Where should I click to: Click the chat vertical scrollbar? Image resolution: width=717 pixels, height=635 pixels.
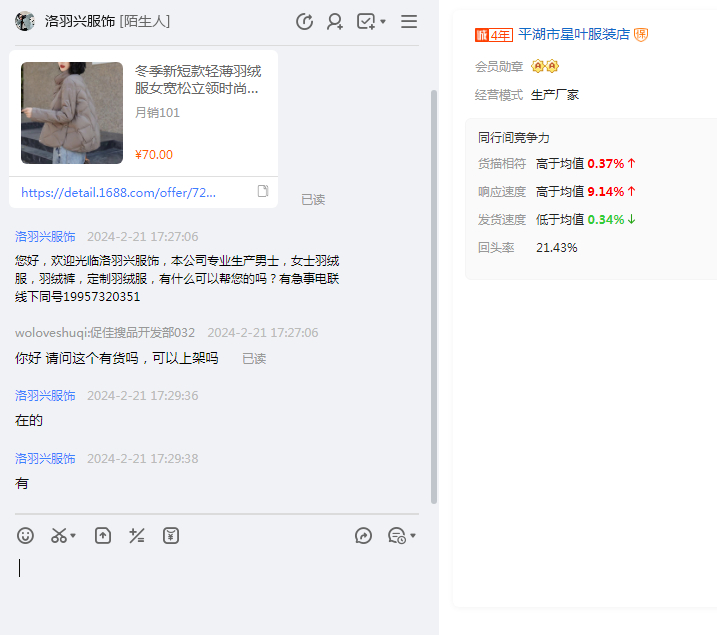[x=434, y=297]
